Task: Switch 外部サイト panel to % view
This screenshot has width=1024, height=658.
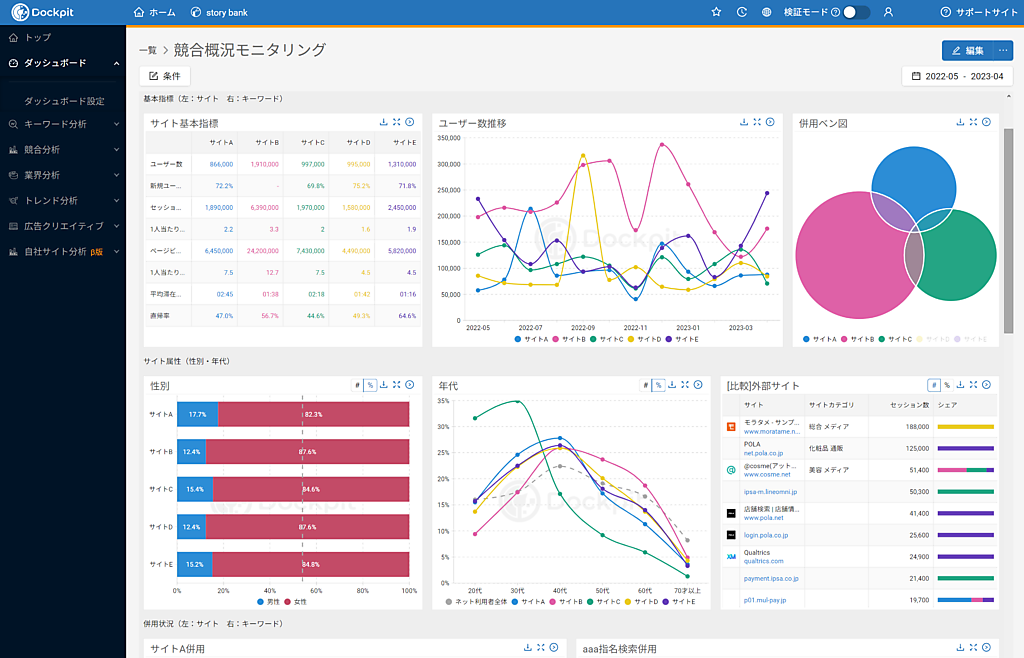Action: 947,384
